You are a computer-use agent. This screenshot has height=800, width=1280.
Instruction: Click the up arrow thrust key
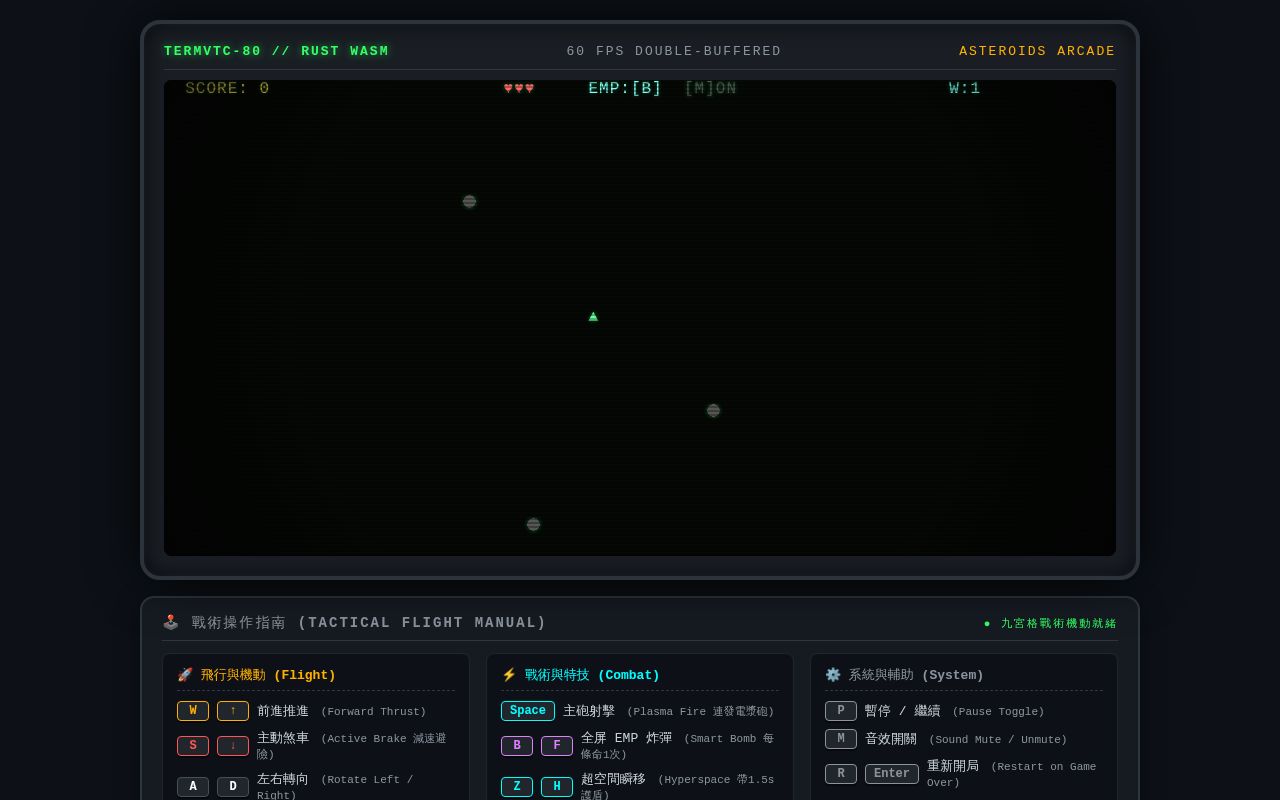(x=233, y=711)
